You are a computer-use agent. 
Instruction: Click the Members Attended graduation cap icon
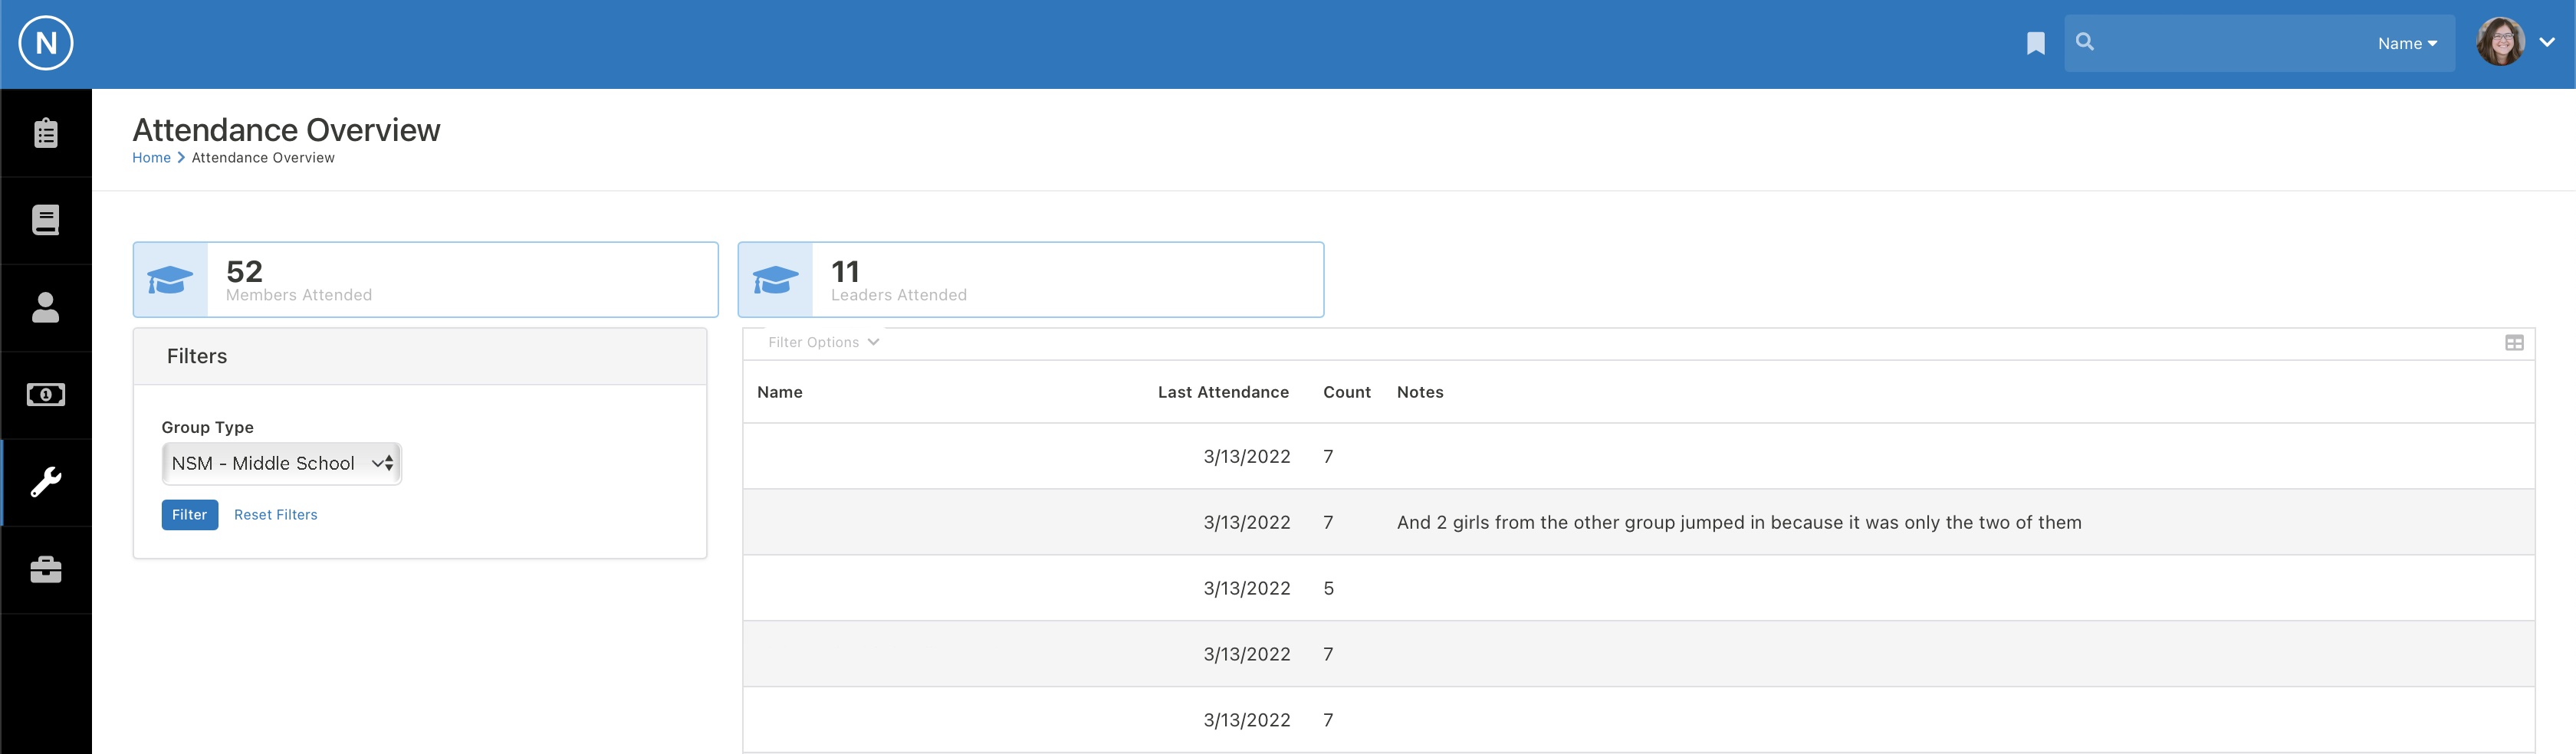pos(170,280)
